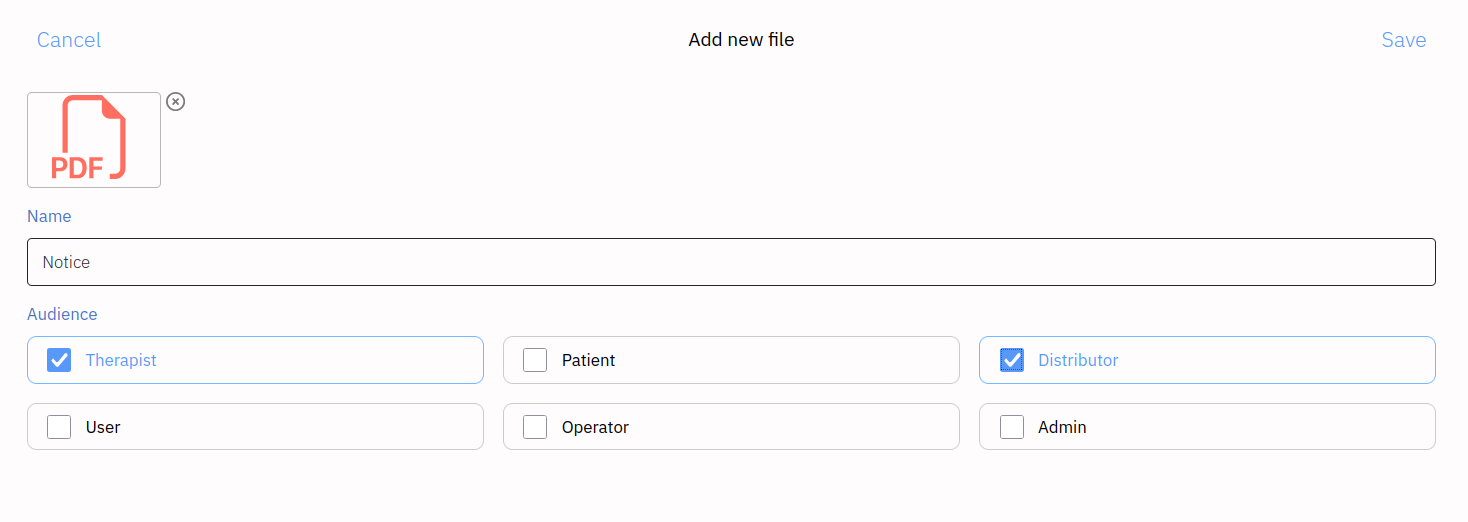Click the Admin audience label text
This screenshot has height=522, width=1468.
1062,427
